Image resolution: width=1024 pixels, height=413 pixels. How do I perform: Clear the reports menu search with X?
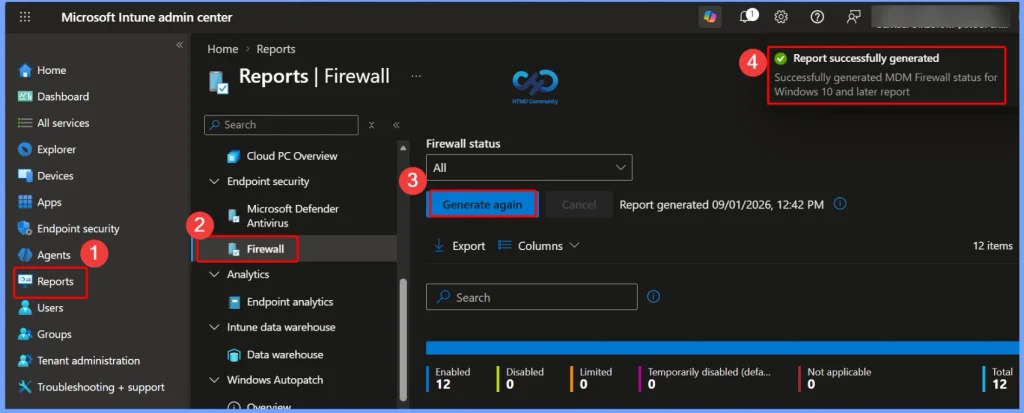tap(371, 125)
